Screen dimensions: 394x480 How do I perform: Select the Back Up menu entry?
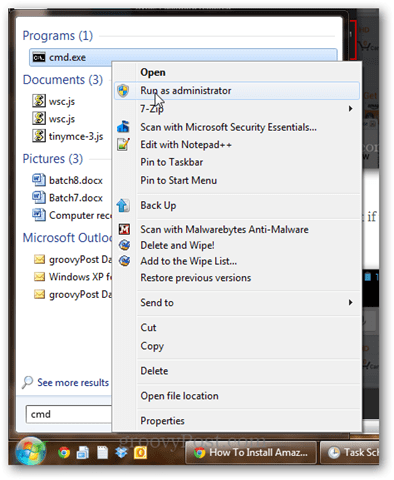click(237, 205)
